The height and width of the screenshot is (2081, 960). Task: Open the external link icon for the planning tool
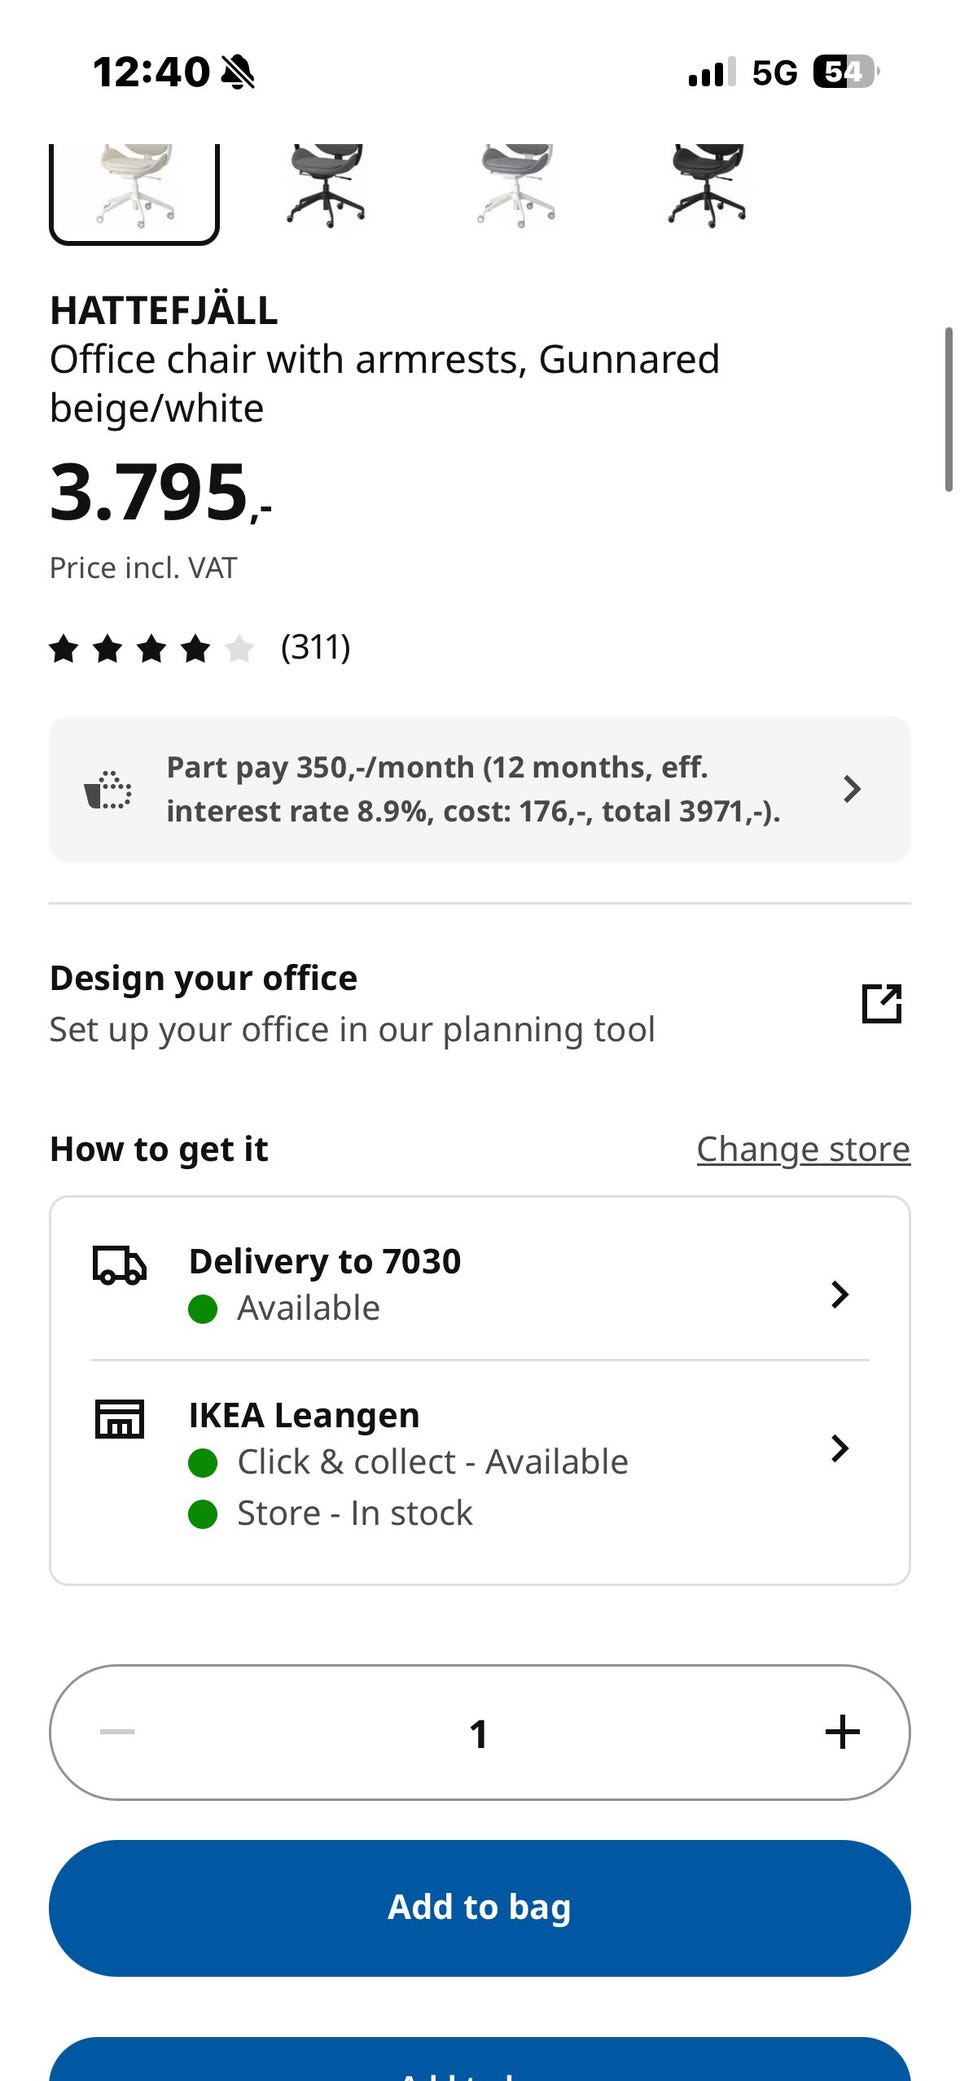click(881, 1003)
